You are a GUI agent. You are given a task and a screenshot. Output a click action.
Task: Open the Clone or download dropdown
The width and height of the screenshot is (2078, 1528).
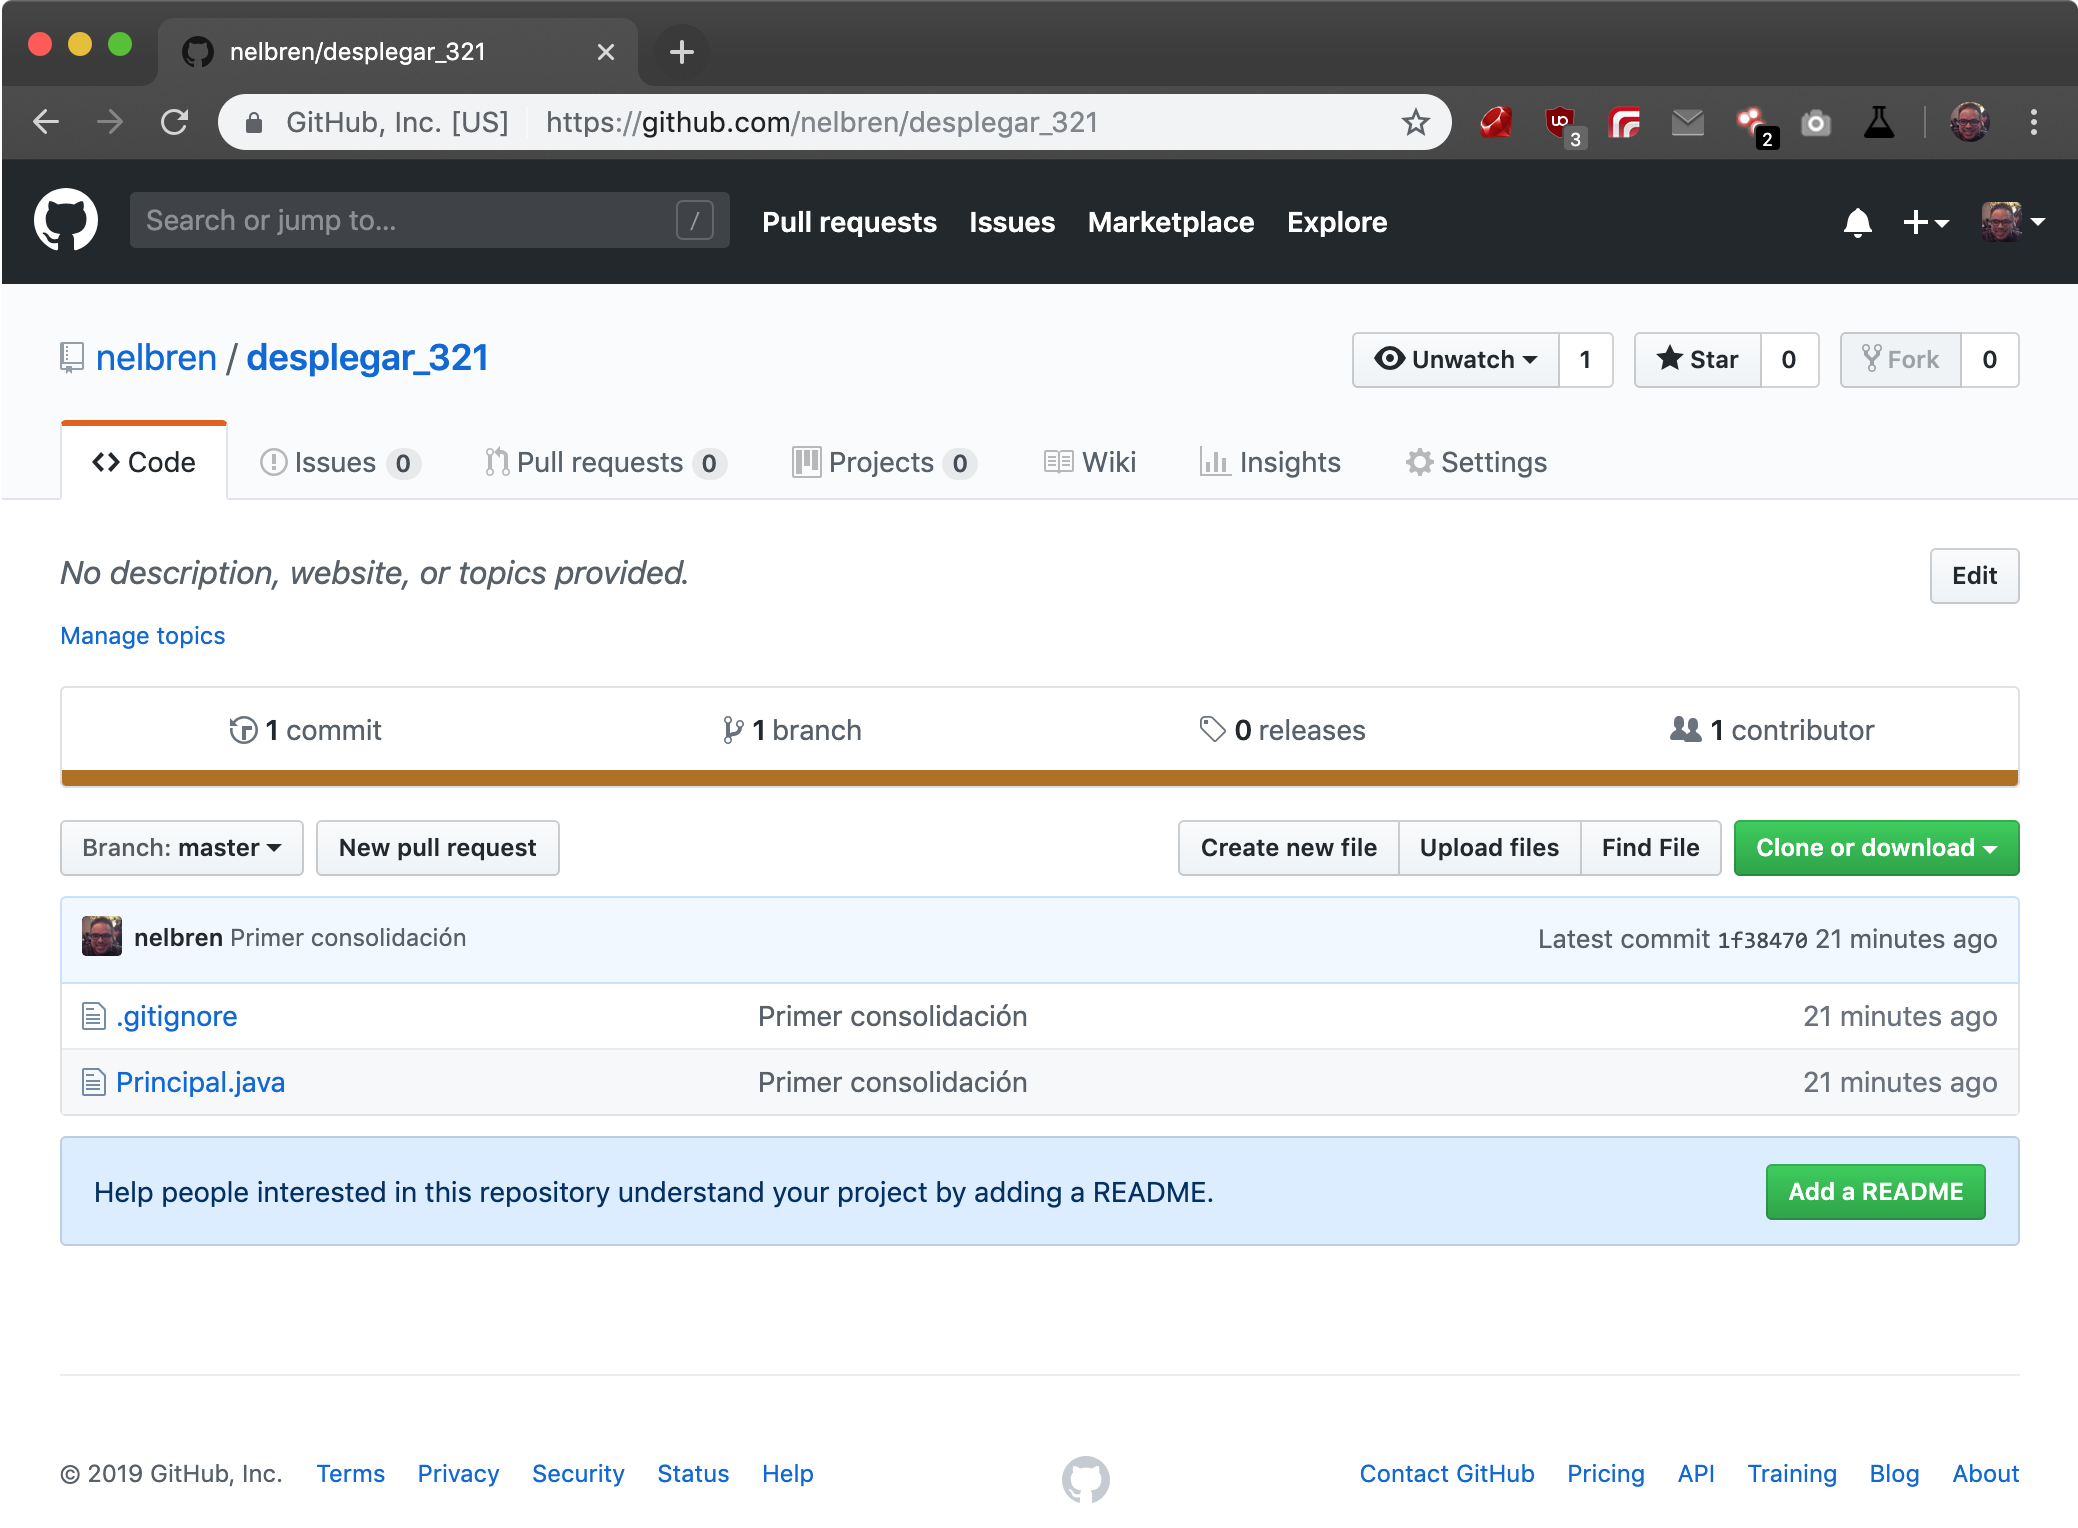(x=1876, y=848)
